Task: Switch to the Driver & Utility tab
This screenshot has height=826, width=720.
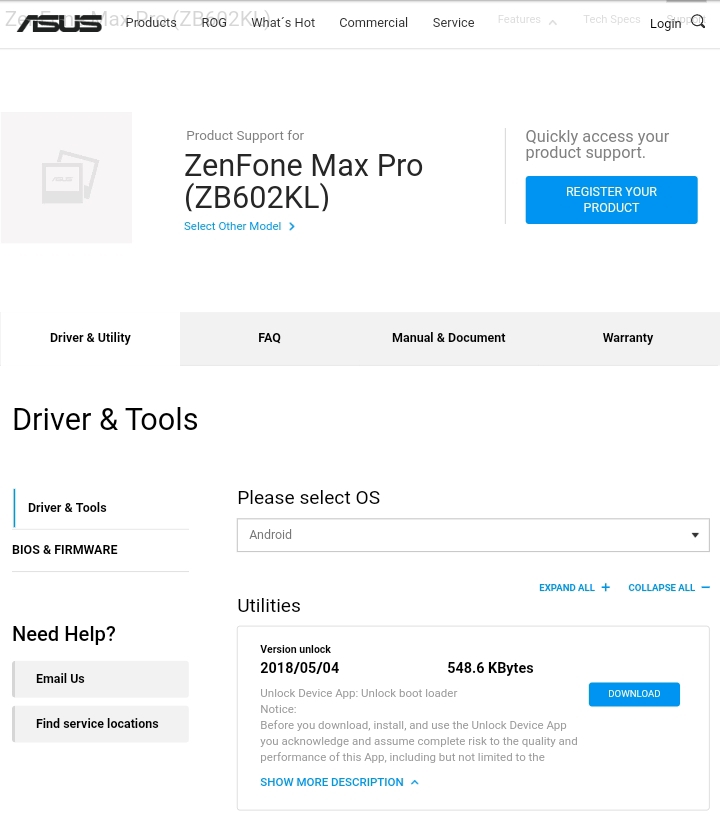Action: pos(90,338)
